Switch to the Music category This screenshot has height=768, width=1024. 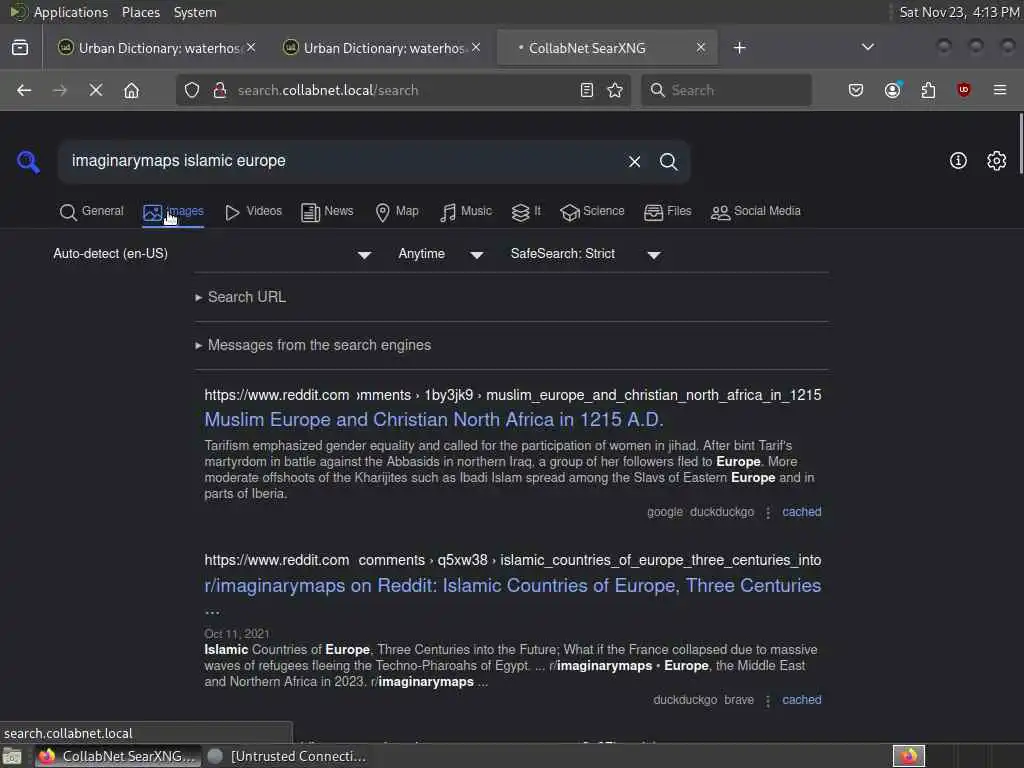pos(466,212)
